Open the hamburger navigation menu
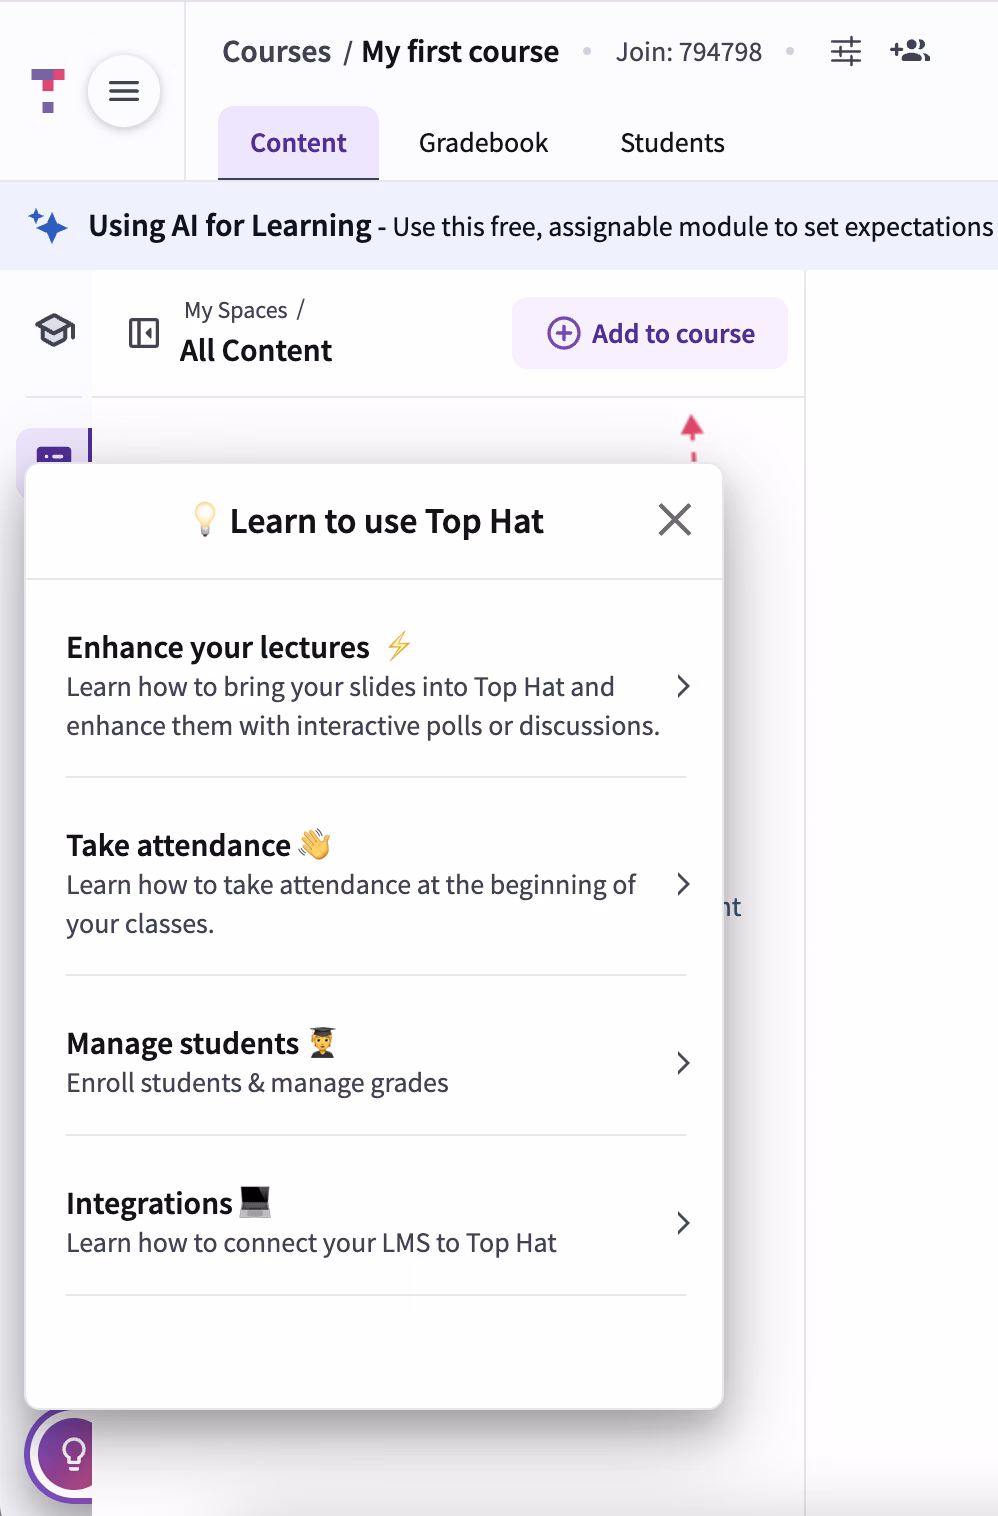This screenshot has height=1516, width=998. [123, 91]
